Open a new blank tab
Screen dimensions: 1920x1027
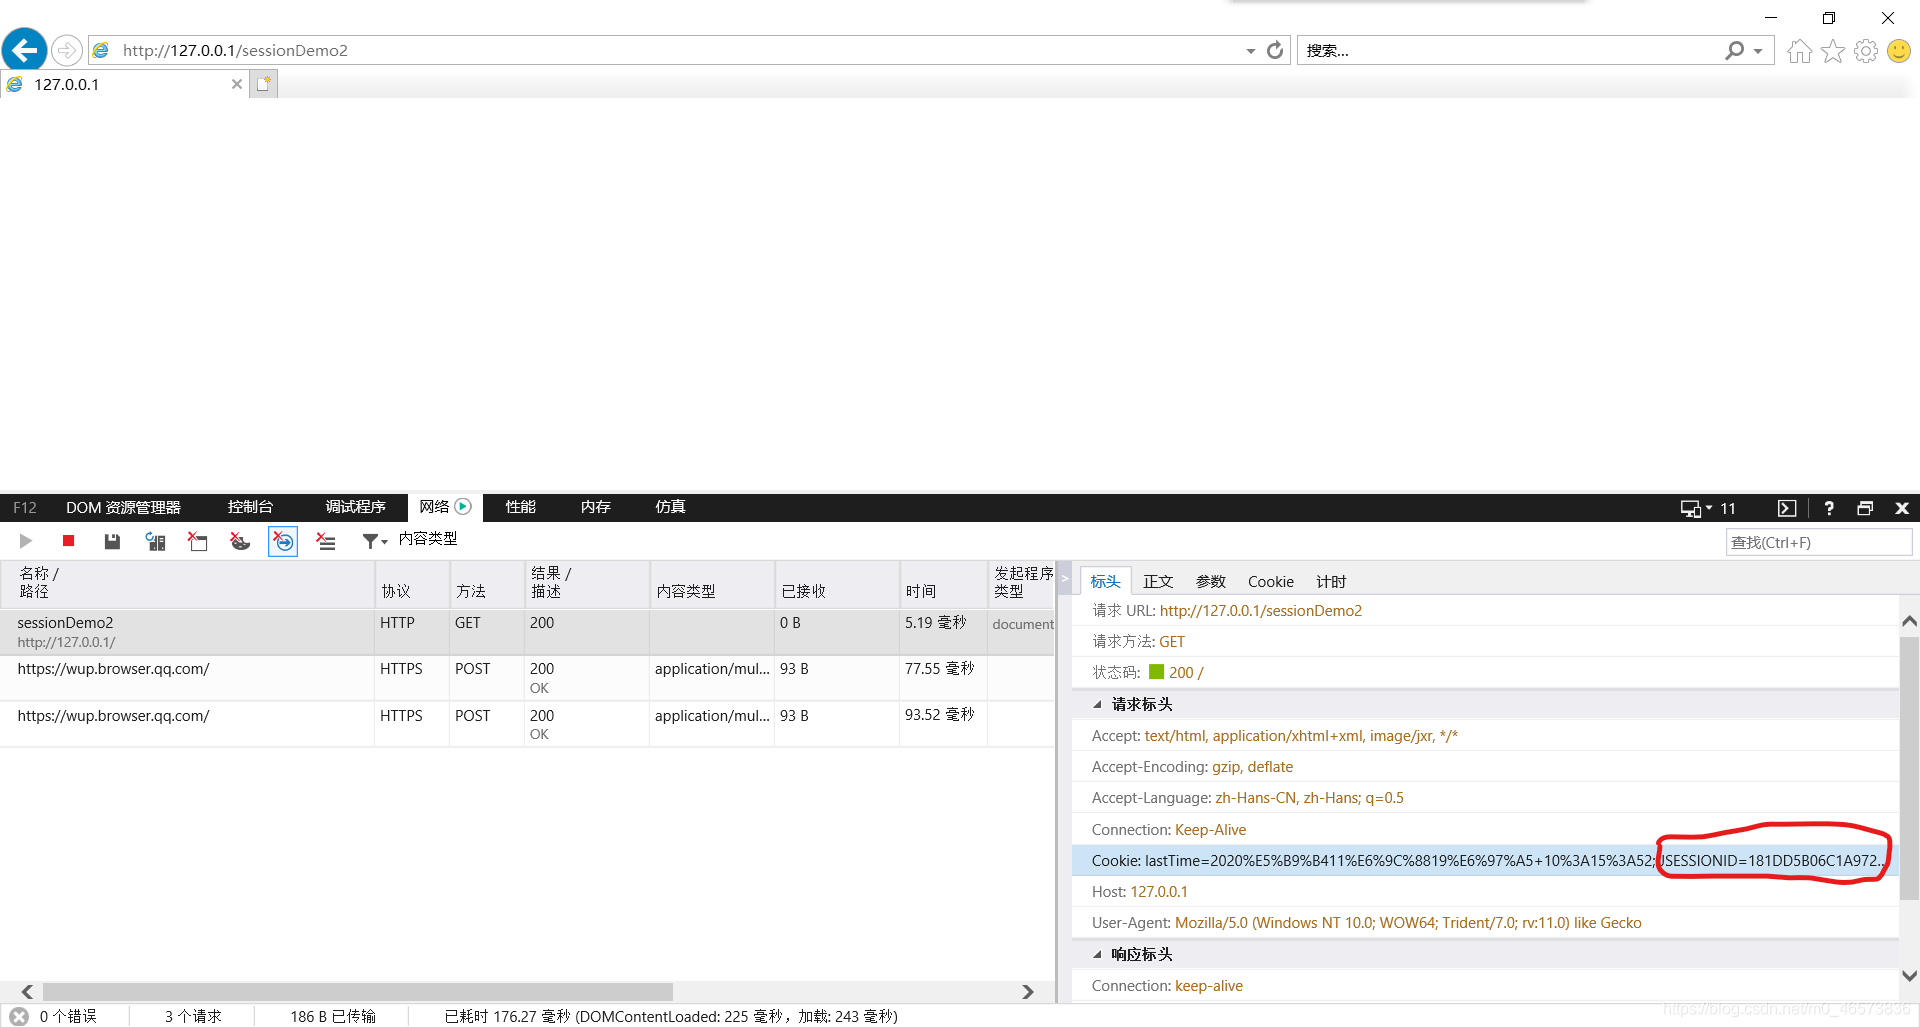point(263,84)
